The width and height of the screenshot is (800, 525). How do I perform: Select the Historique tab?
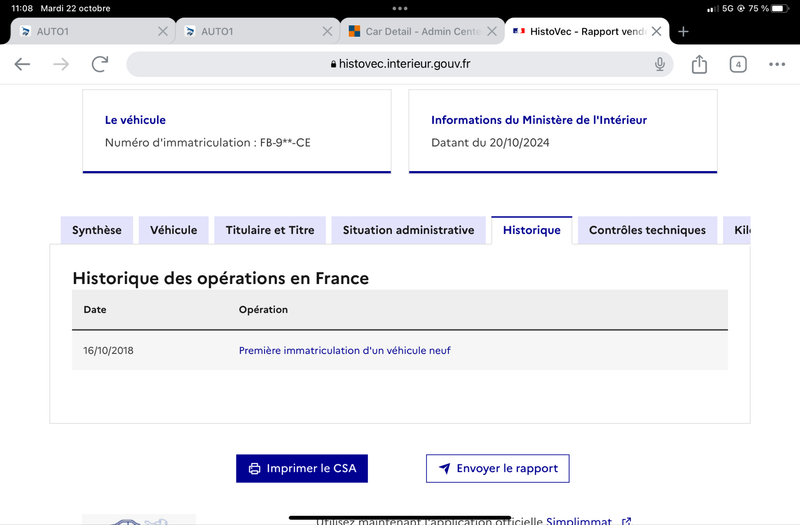click(532, 230)
